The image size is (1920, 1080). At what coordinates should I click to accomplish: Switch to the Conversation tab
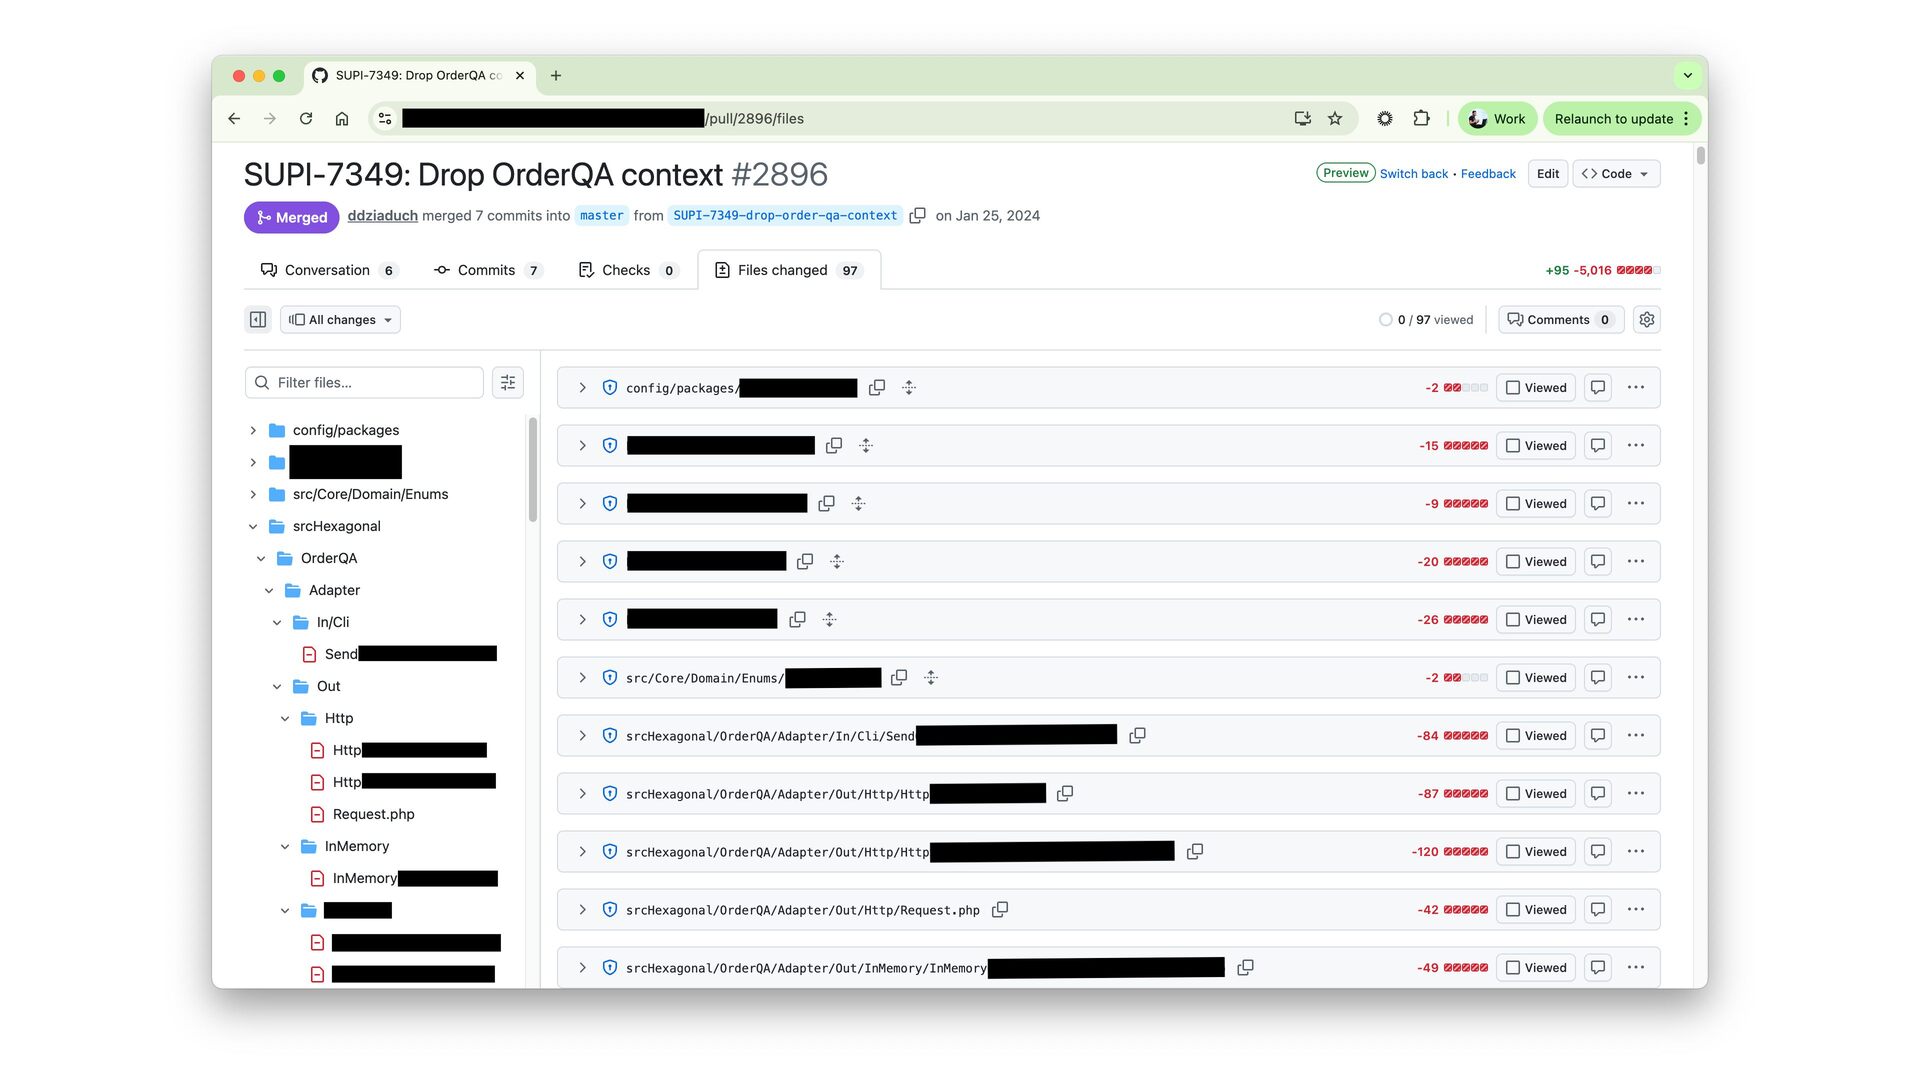(x=327, y=271)
